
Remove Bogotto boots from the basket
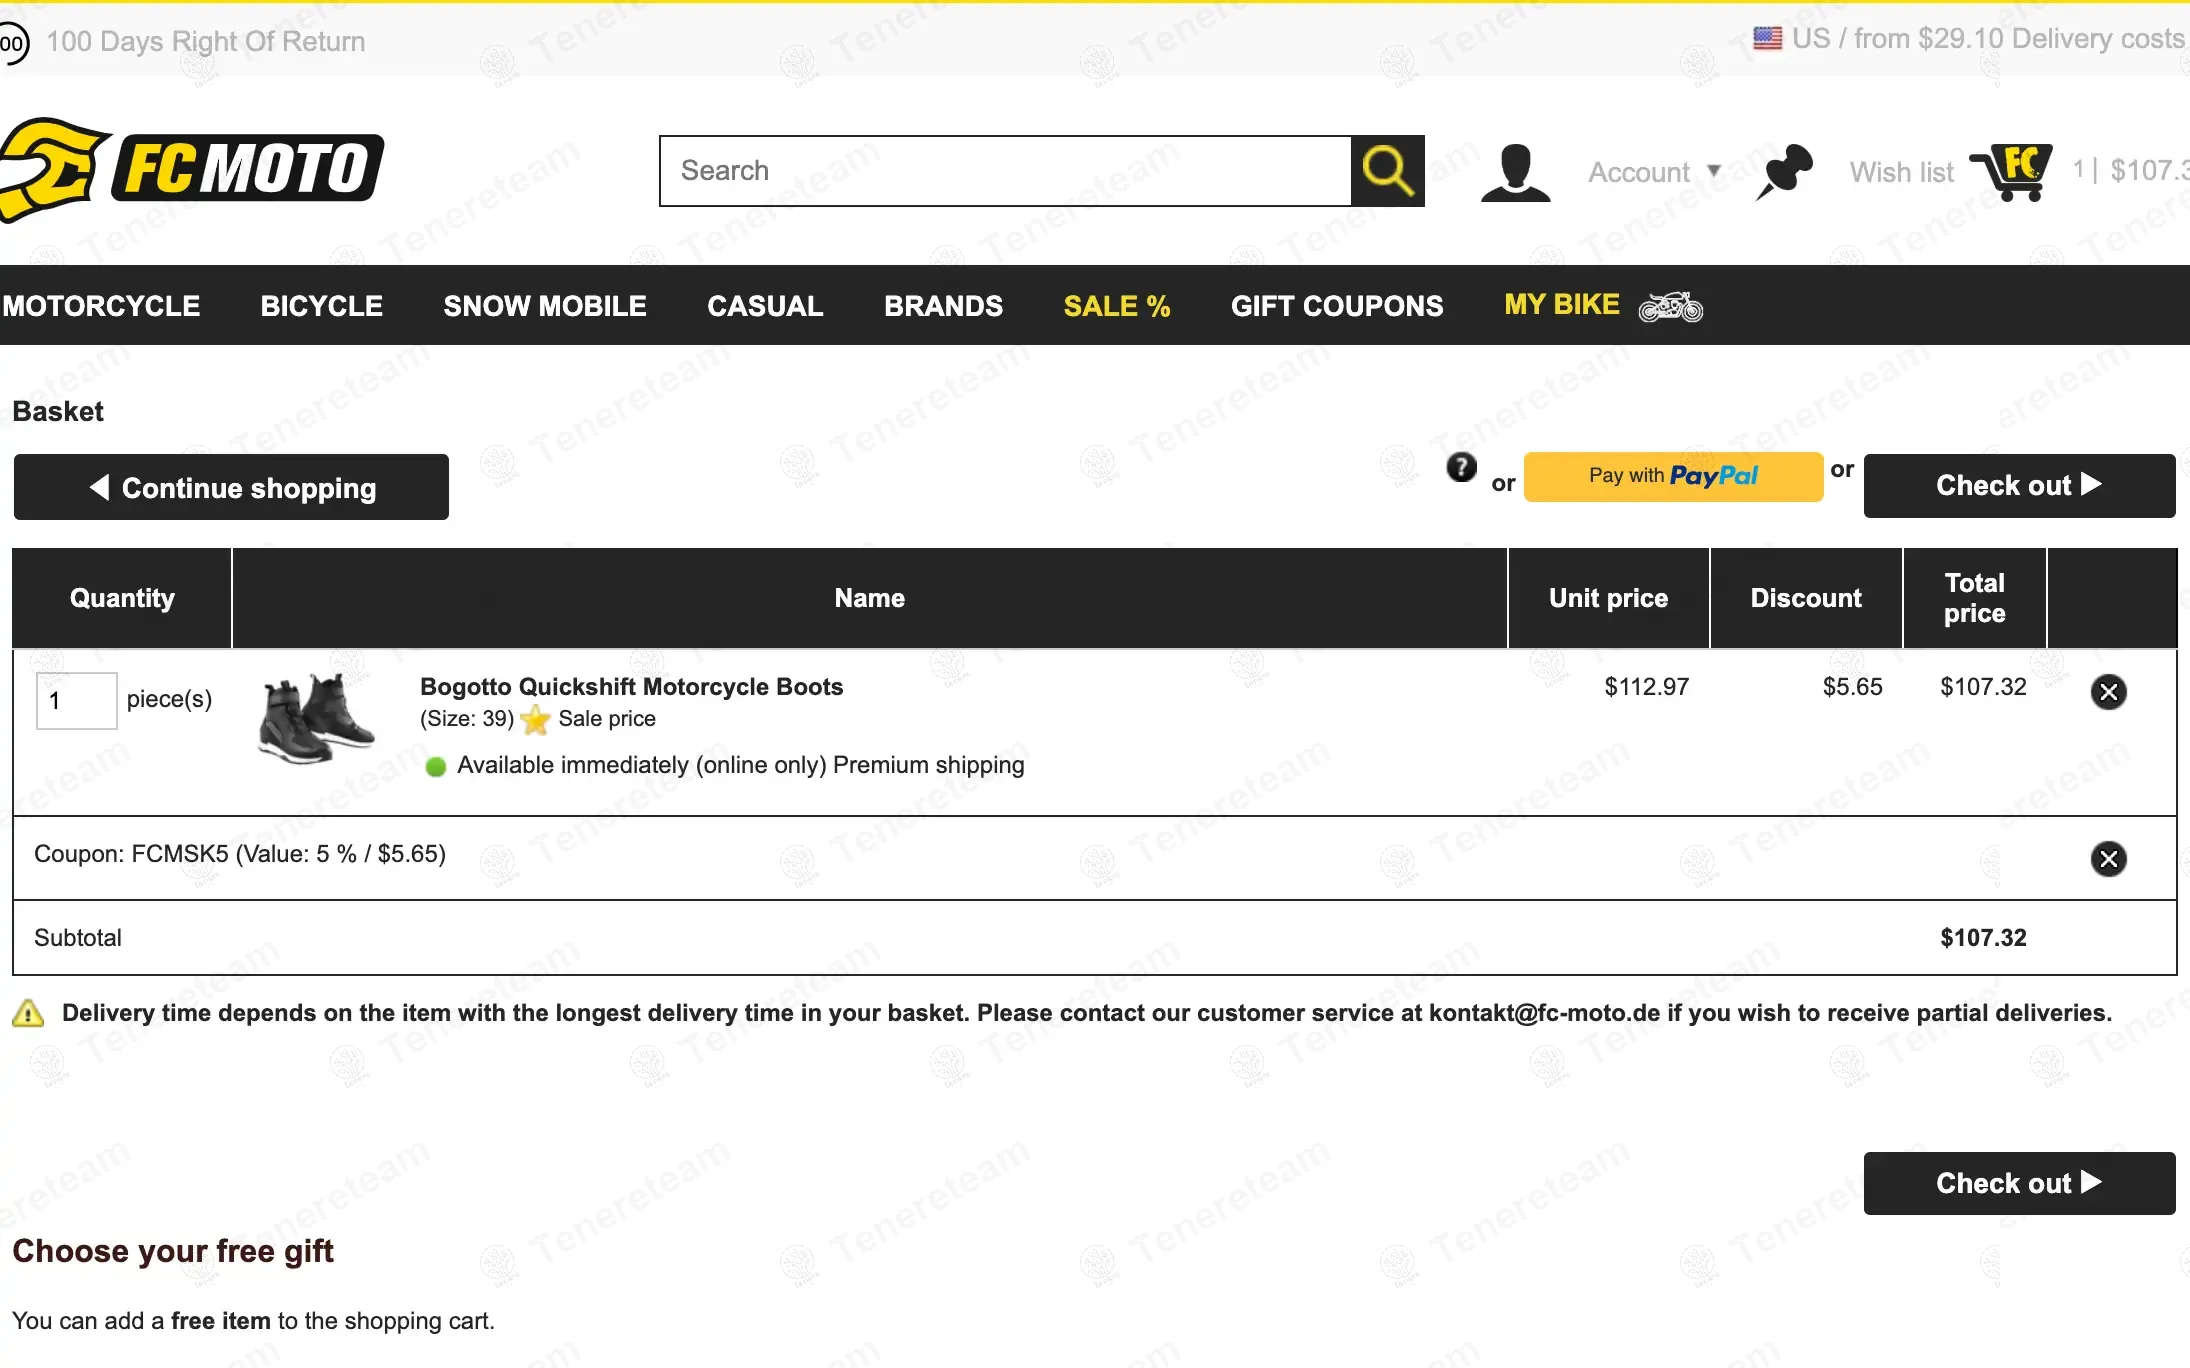point(2108,692)
